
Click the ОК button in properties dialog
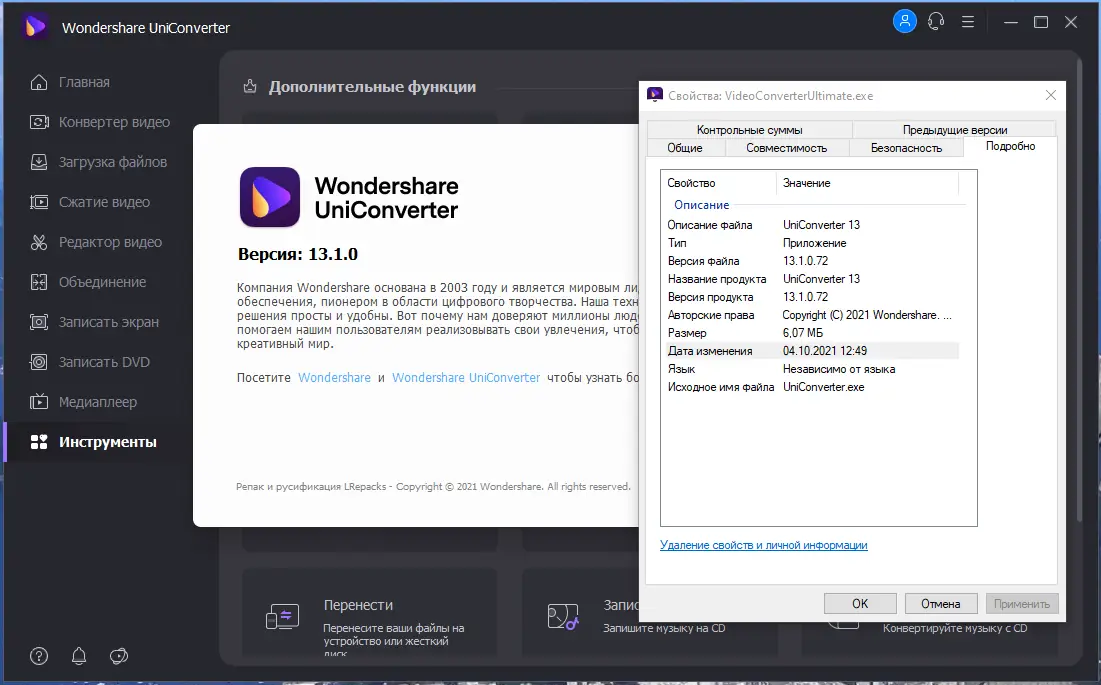click(860, 603)
